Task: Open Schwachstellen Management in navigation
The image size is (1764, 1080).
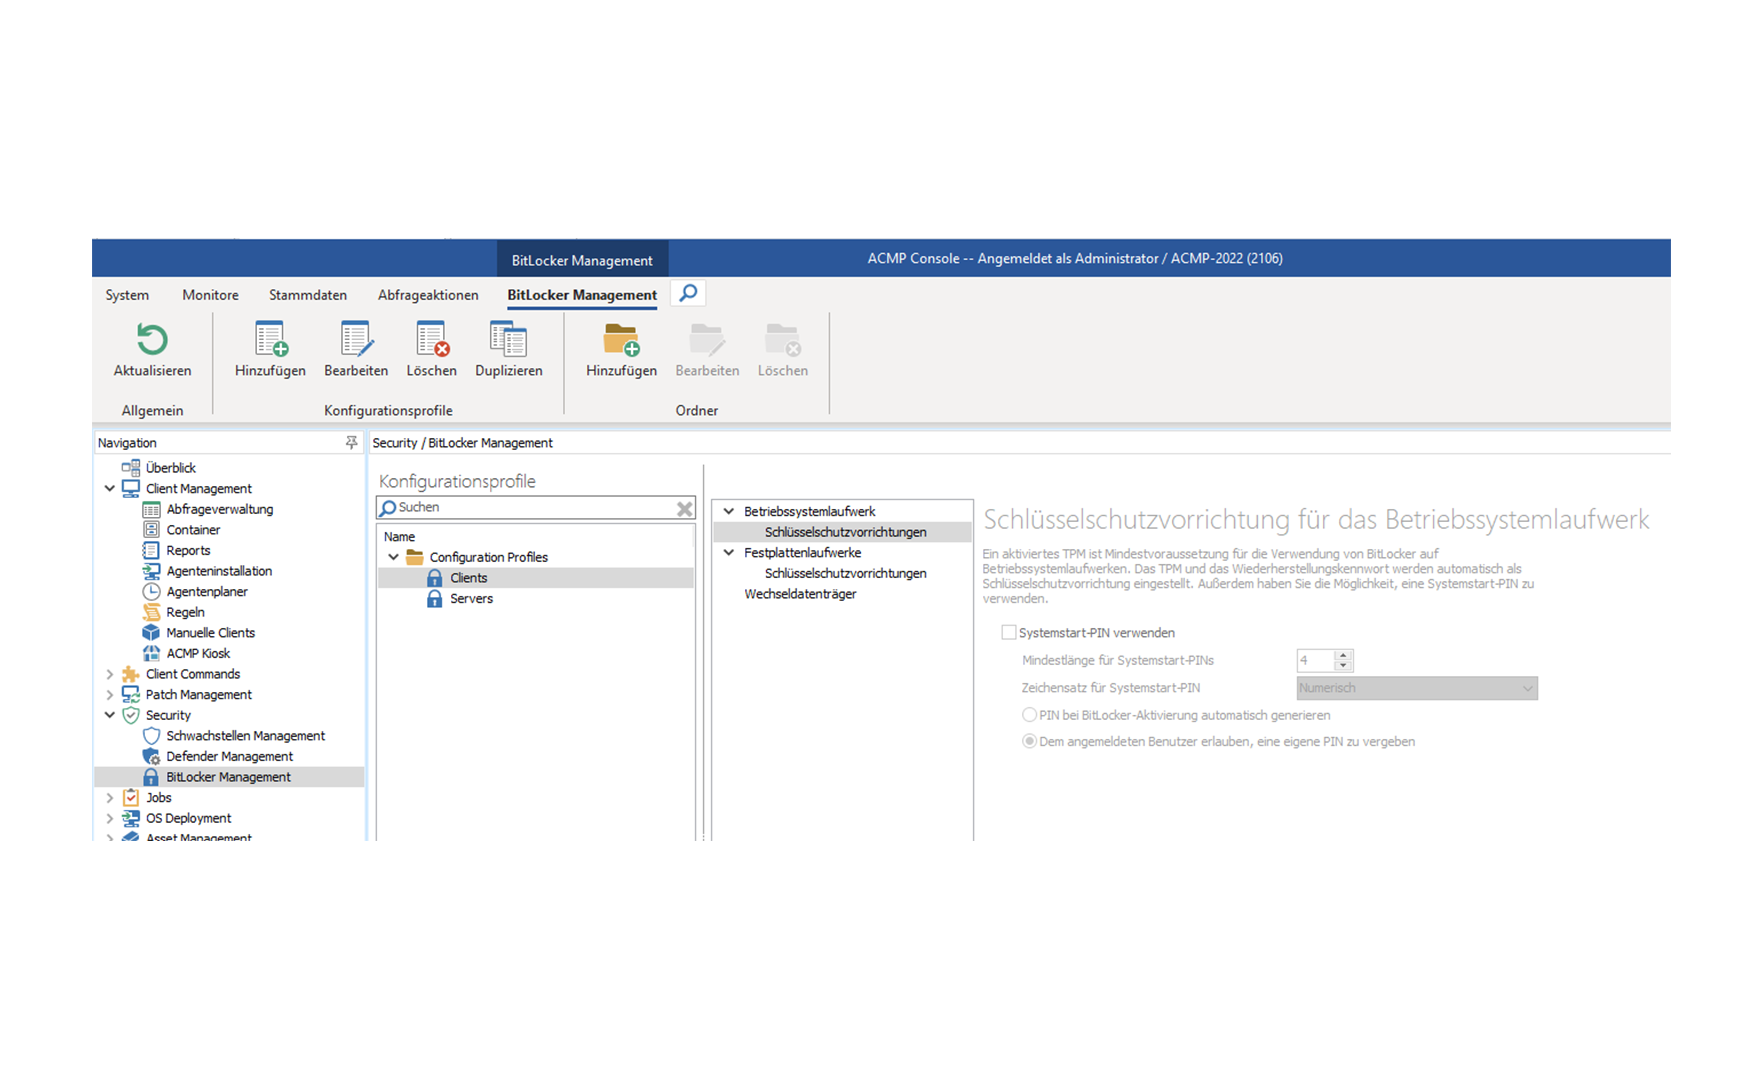Action: [245, 736]
